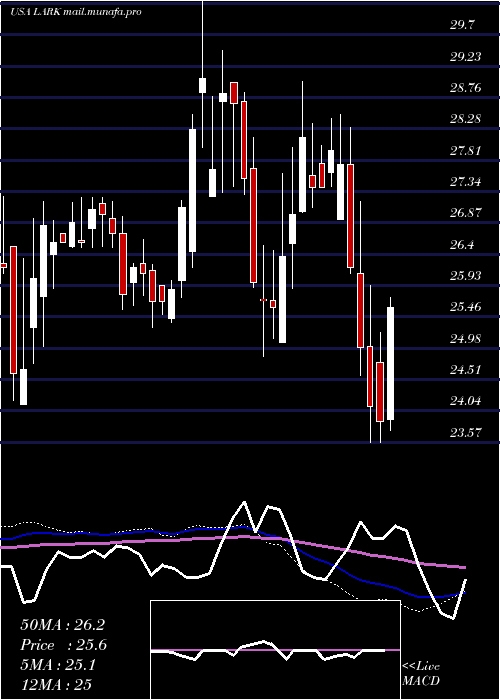Select the 24.98 price axis label
Screen dimensions: 500x700
pos(465,338)
